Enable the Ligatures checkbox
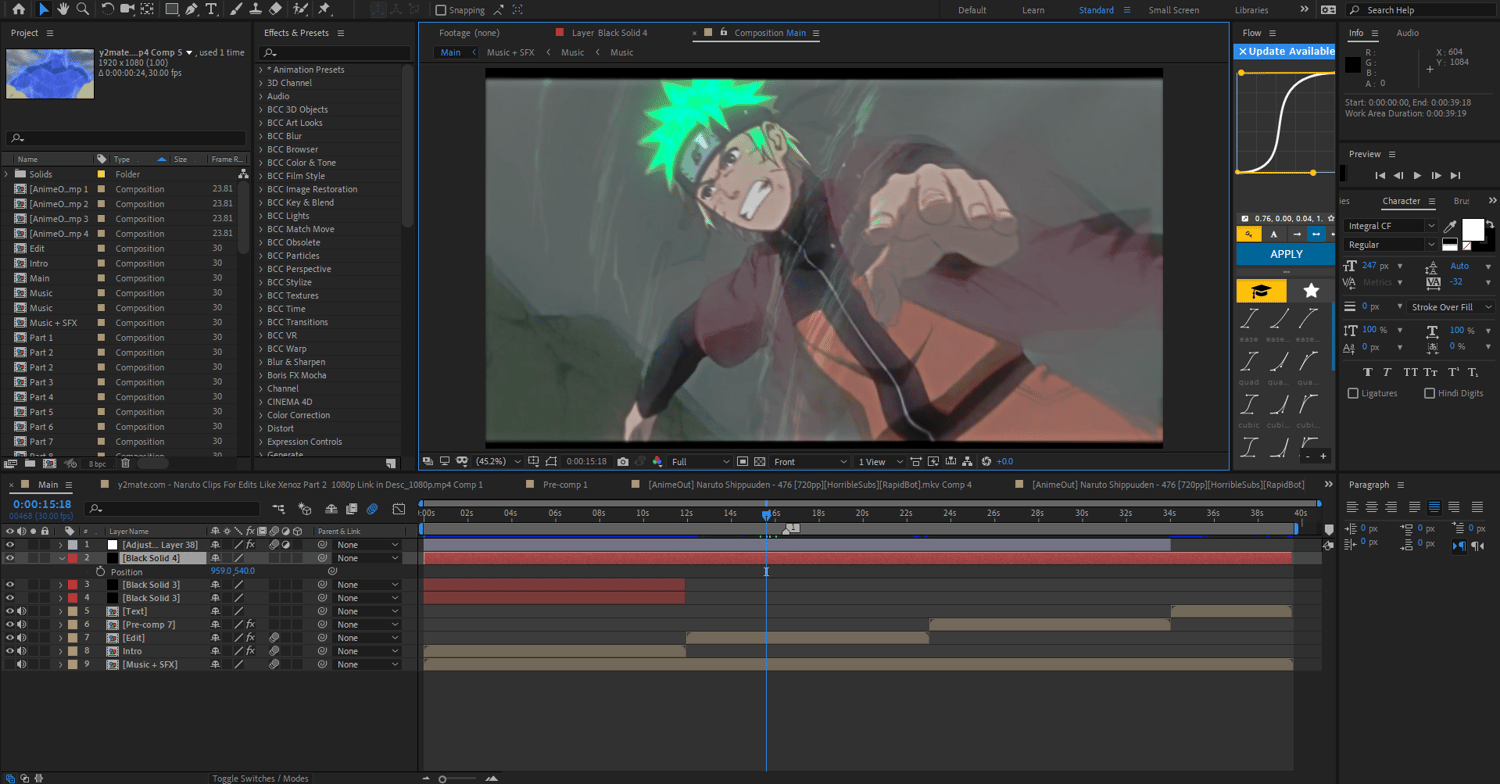The height and width of the screenshot is (784, 1500). tap(1353, 393)
